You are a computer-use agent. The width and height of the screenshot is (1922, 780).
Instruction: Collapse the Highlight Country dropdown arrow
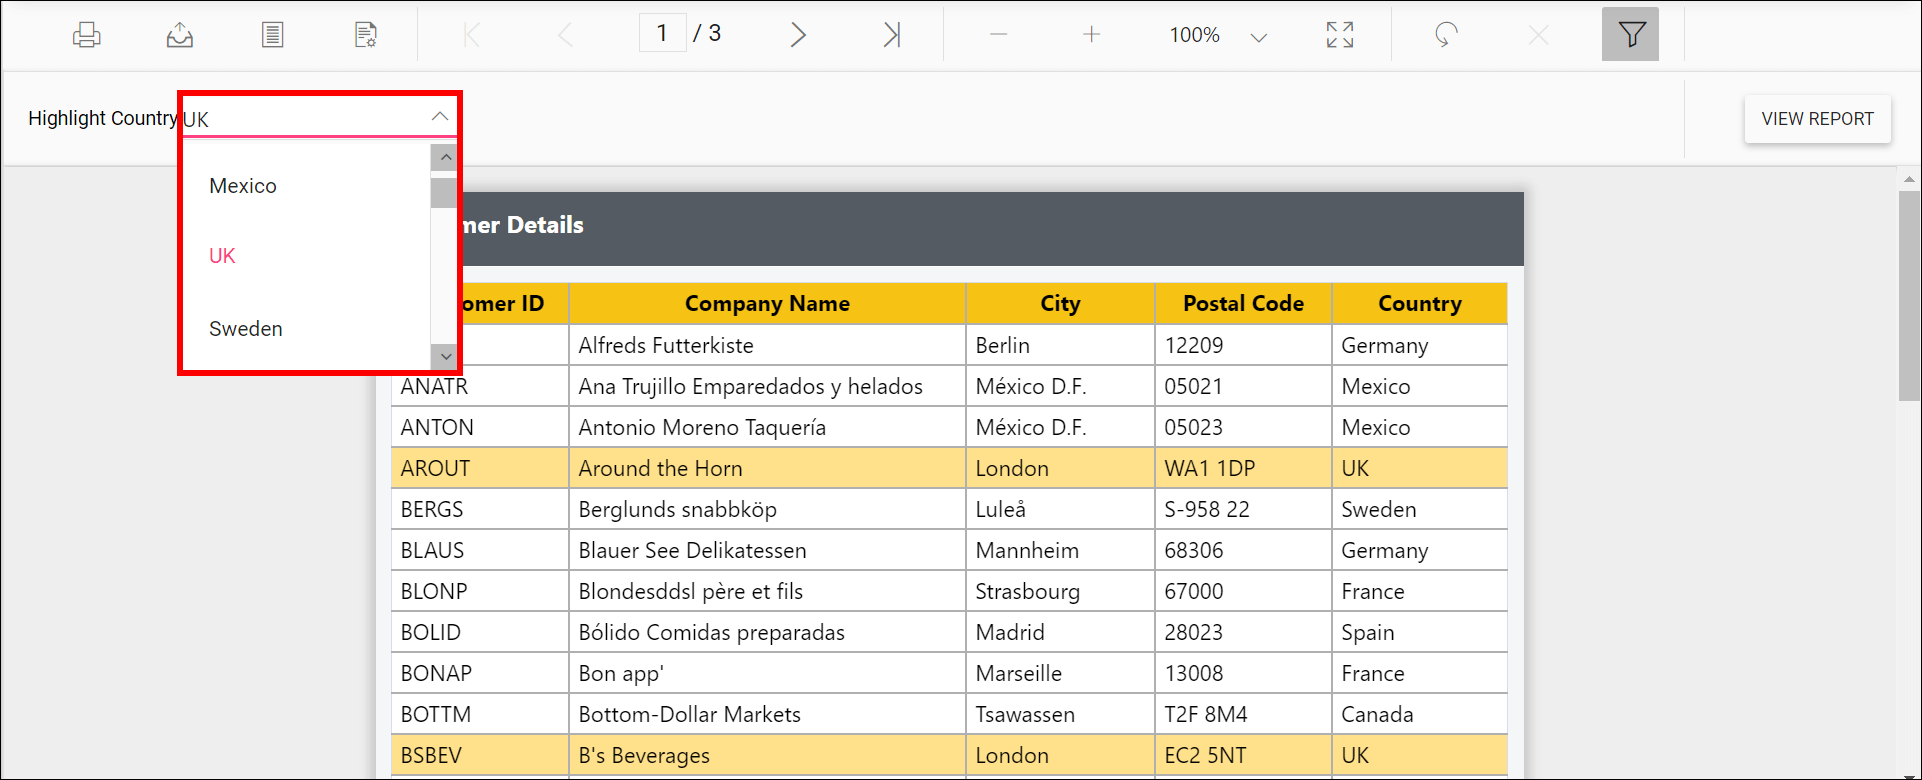pos(440,117)
